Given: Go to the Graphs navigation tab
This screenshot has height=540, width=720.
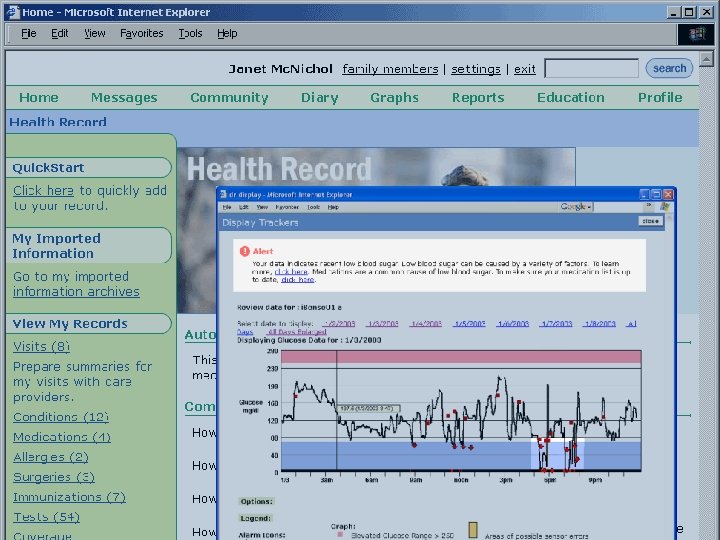Looking at the screenshot, I should pyautogui.click(x=394, y=97).
